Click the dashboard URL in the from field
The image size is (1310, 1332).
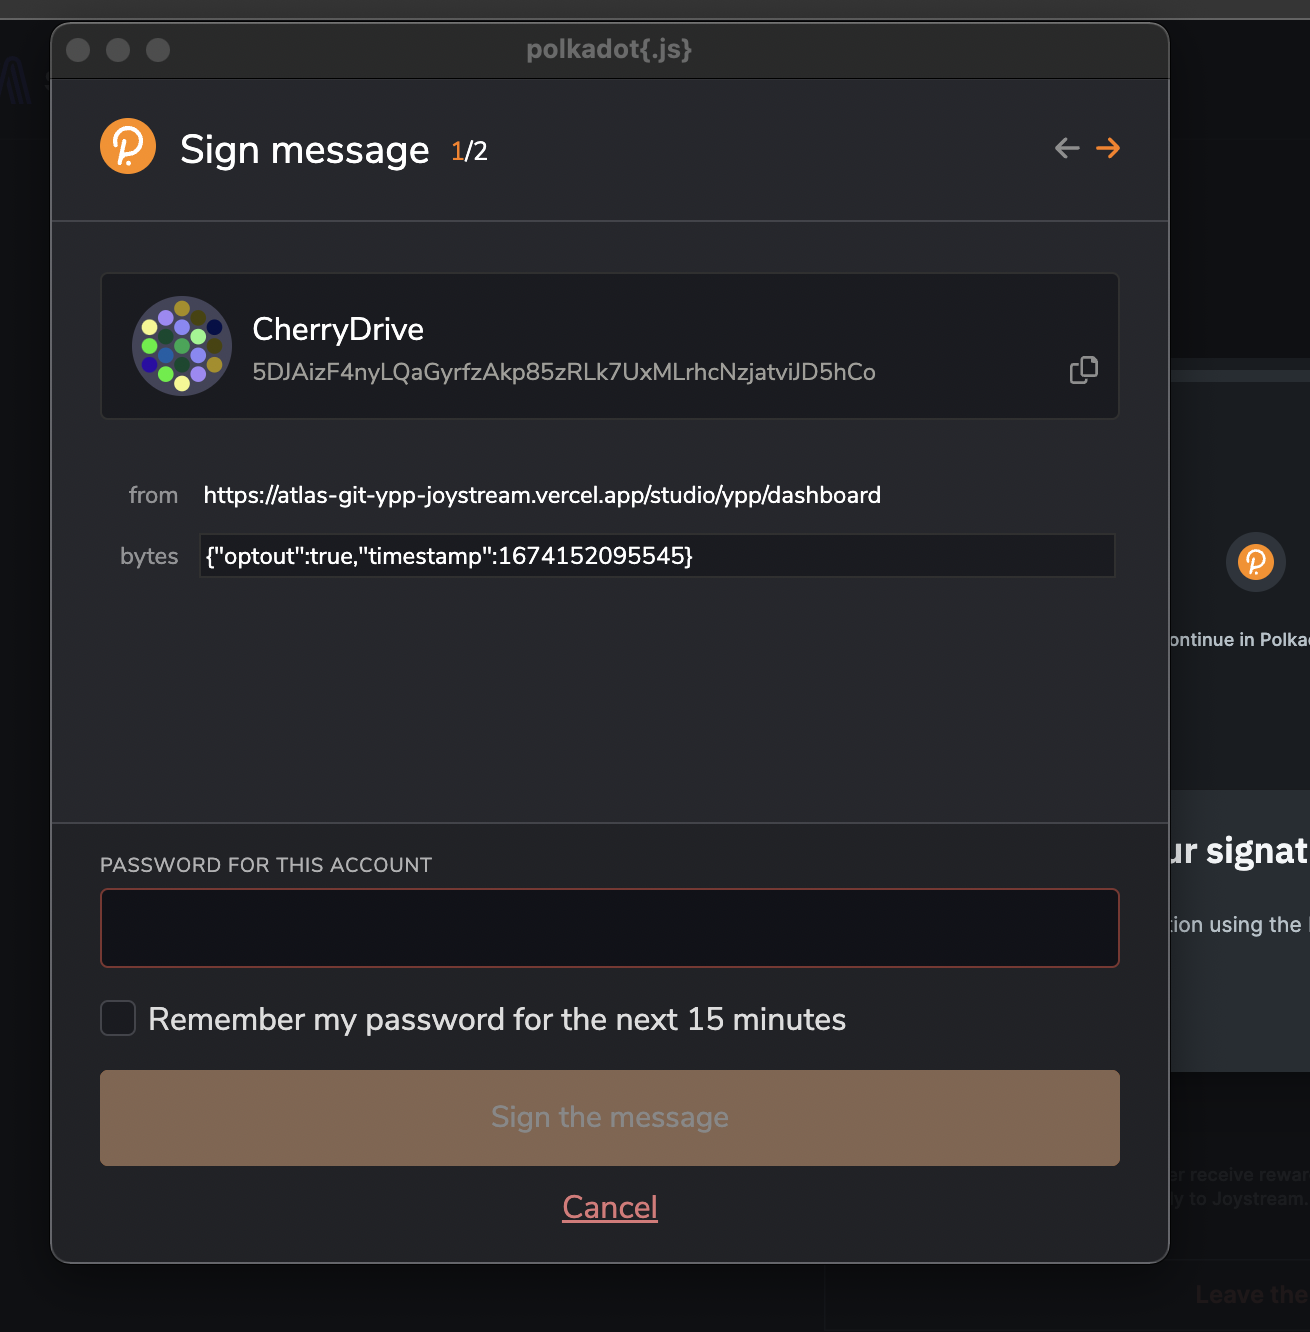point(542,494)
